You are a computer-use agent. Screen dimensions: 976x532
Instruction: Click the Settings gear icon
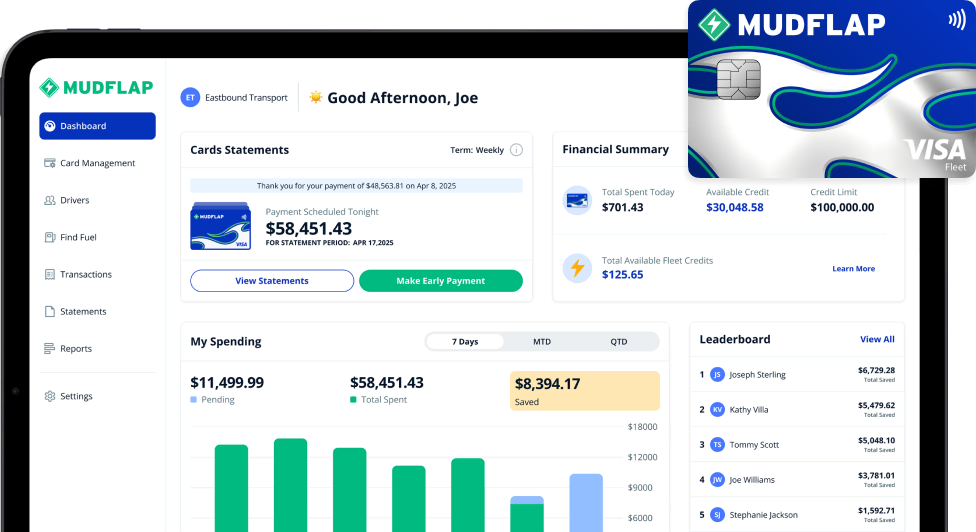pos(50,396)
